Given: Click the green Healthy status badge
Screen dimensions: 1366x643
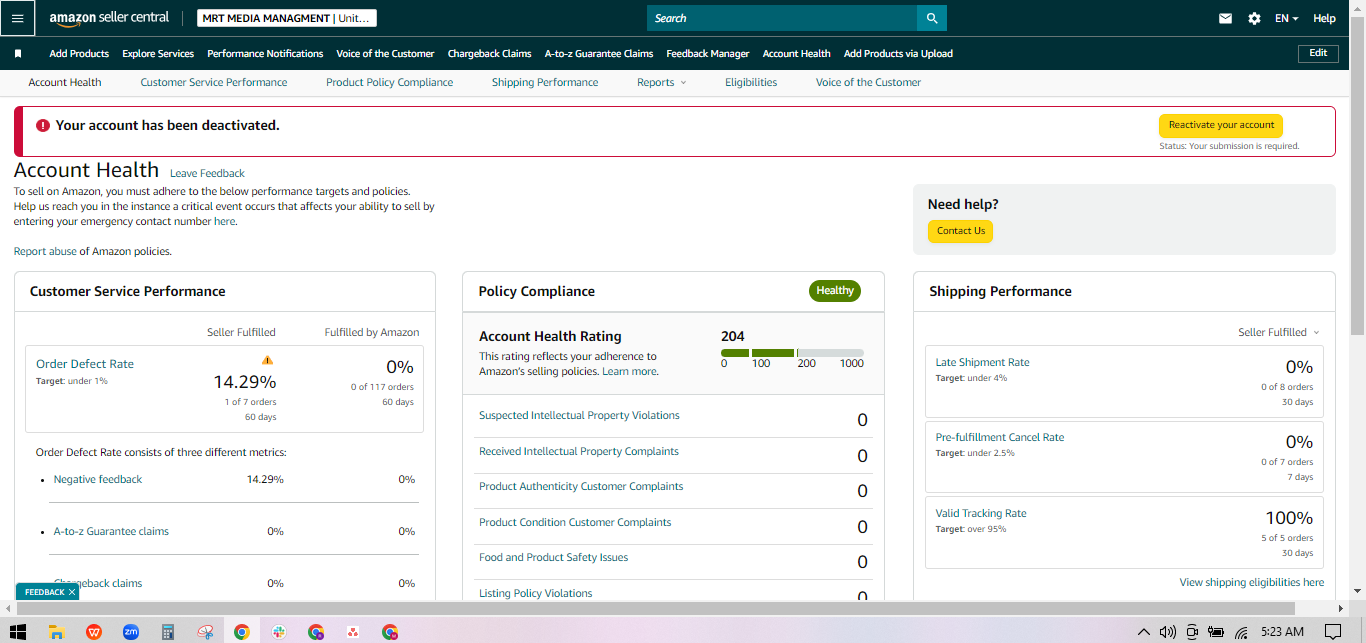Looking at the screenshot, I should (835, 291).
